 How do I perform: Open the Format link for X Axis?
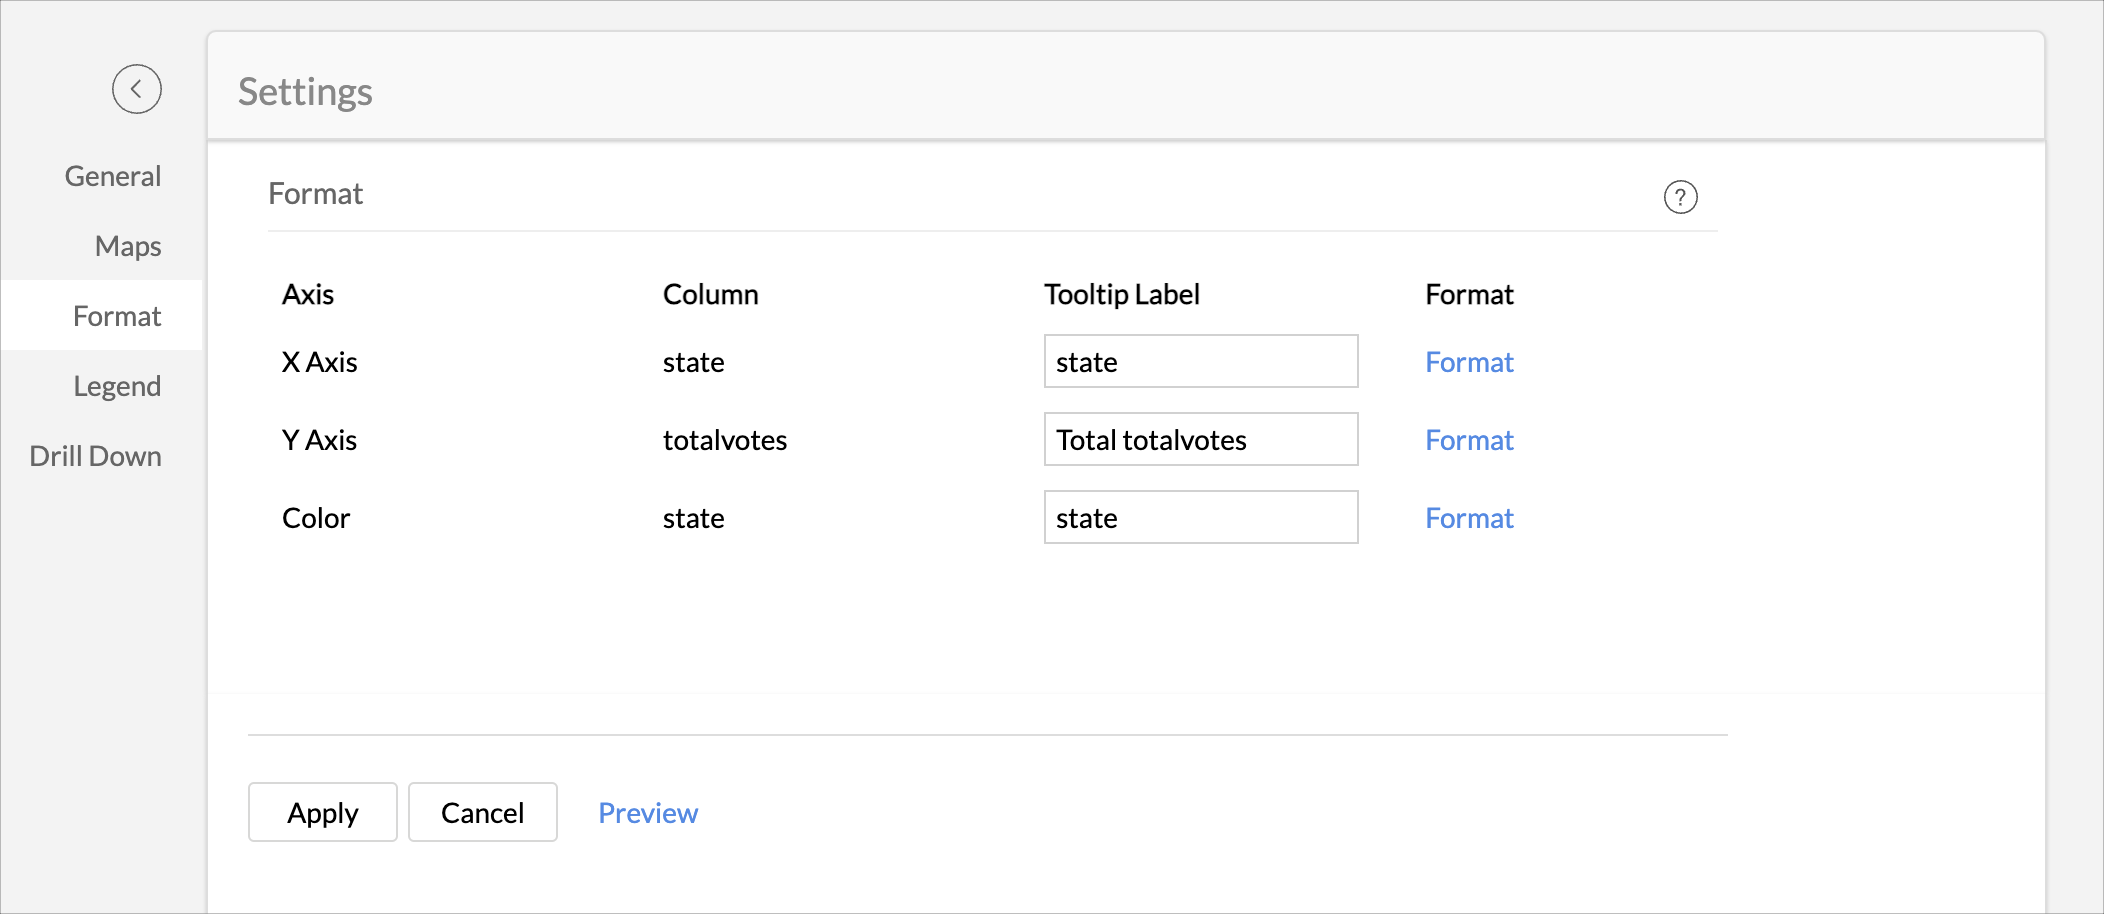pyautogui.click(x=1468, y=362)
